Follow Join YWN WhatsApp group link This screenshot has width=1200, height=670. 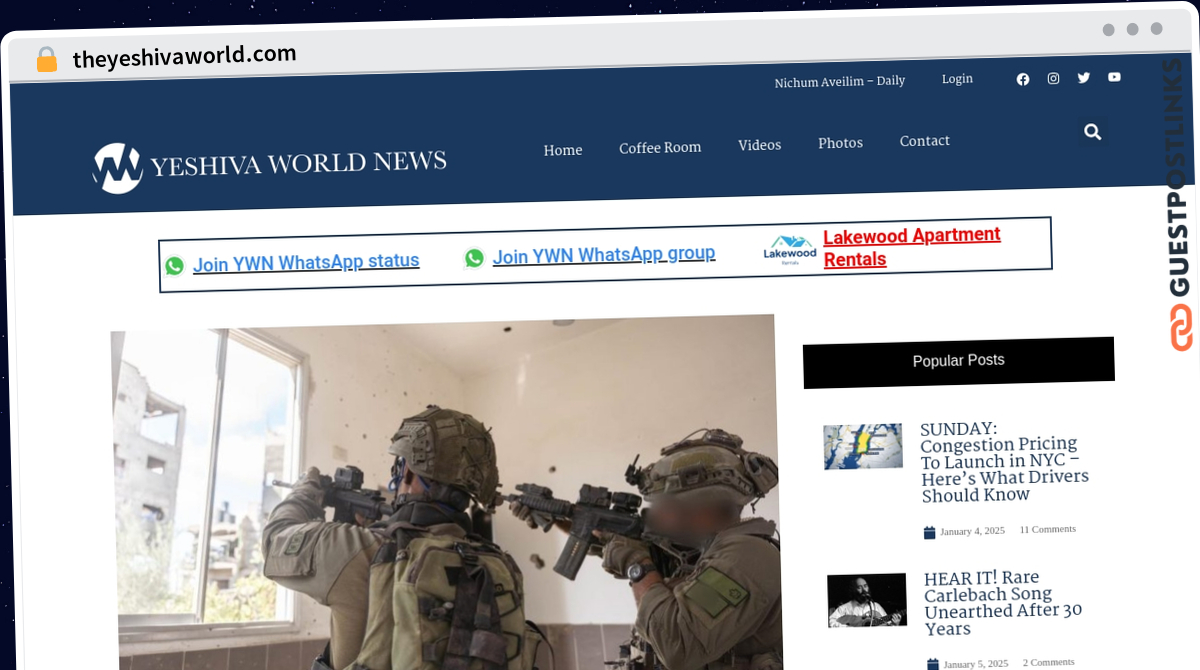point(604,255)
